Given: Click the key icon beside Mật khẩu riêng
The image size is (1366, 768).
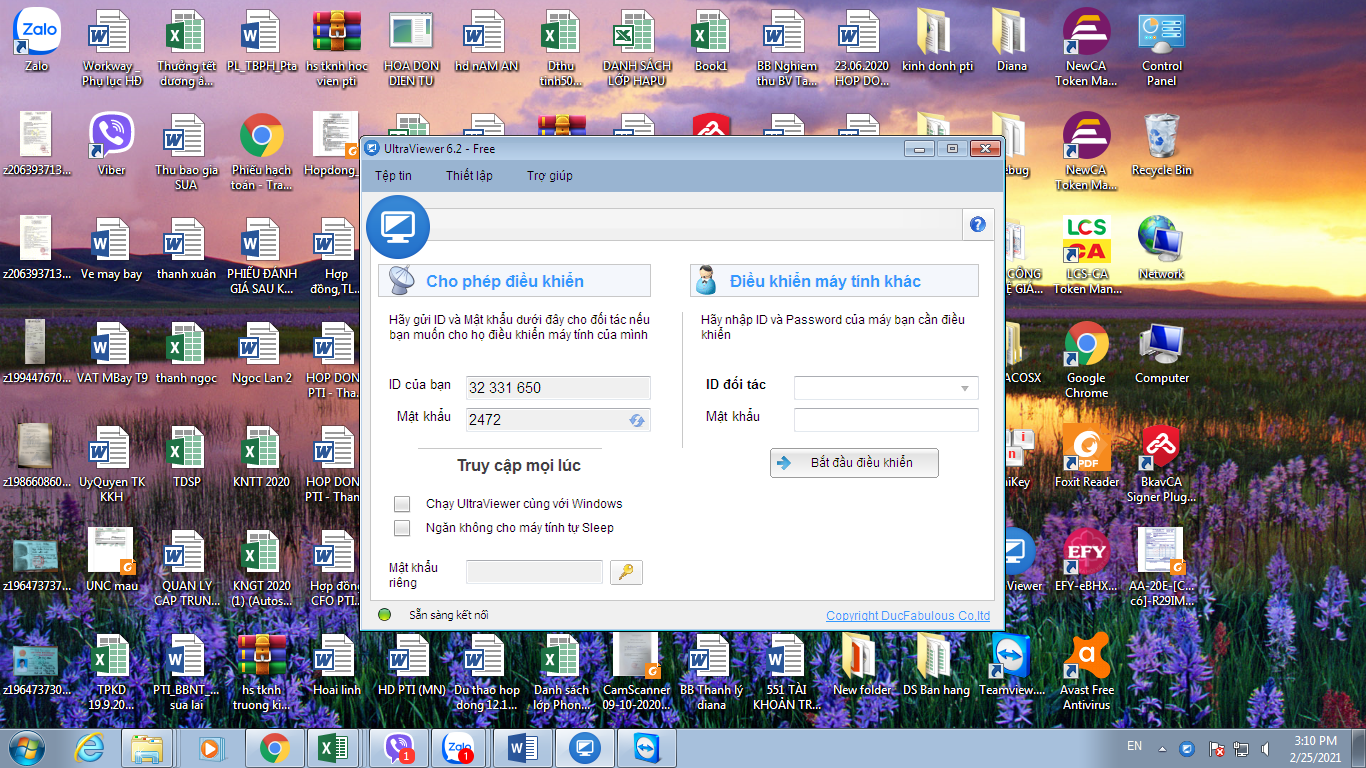Looking at the screenshot, I should click(626, 572).
